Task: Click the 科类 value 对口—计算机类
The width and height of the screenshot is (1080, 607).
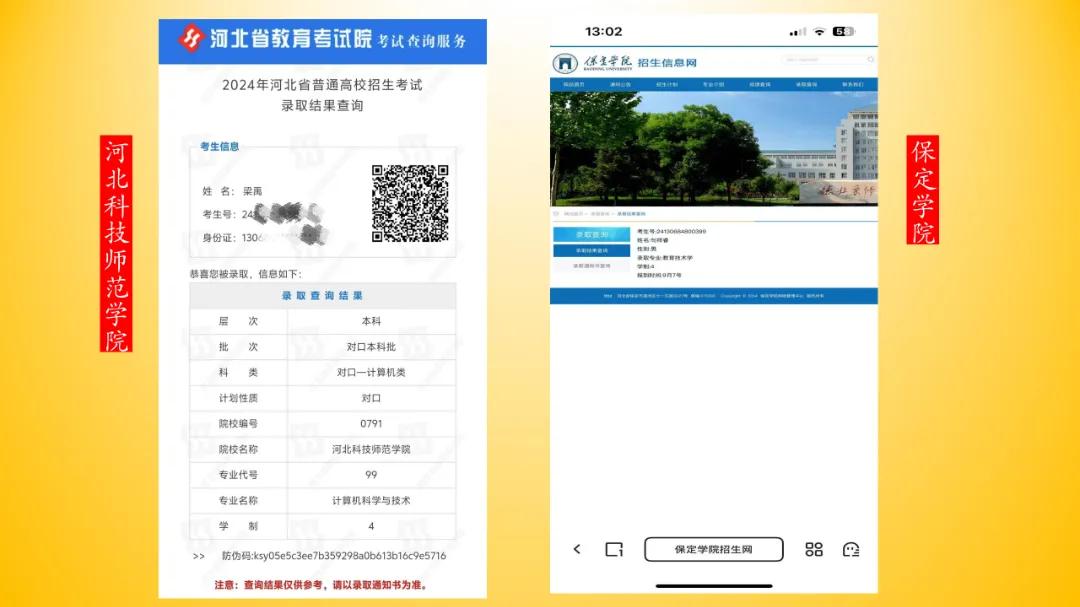Action: pyautogui.click(x=371, y=372)
